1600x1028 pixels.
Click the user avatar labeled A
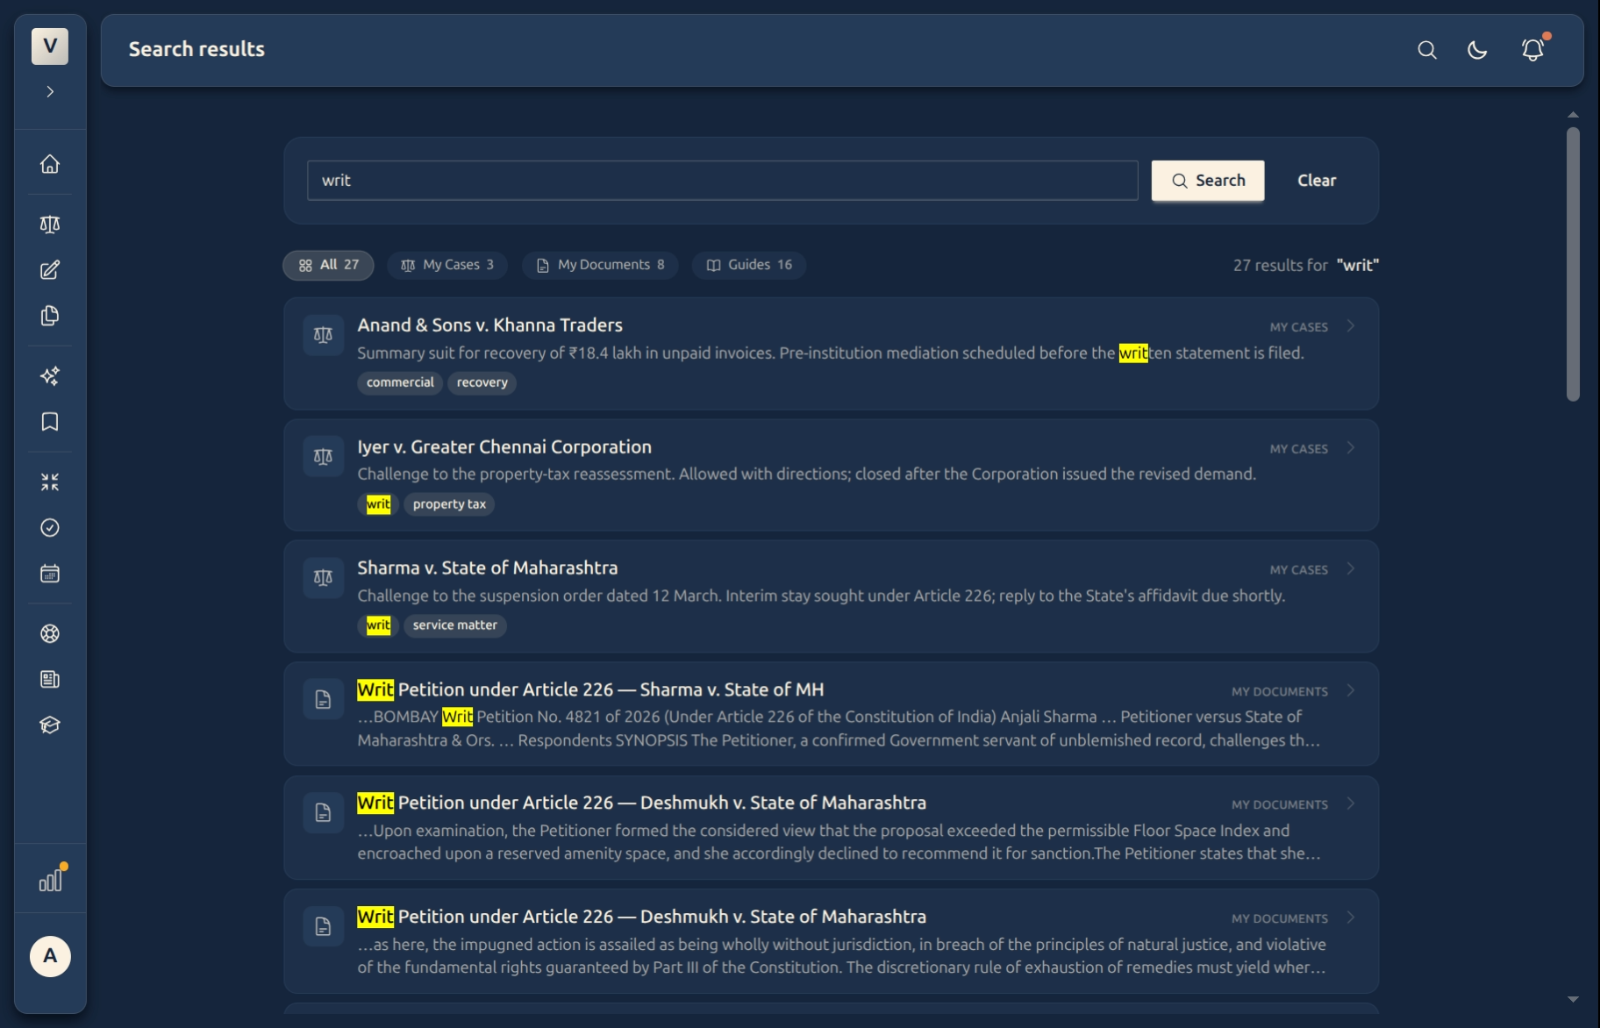pyautogui.click(x=50, y=956)
